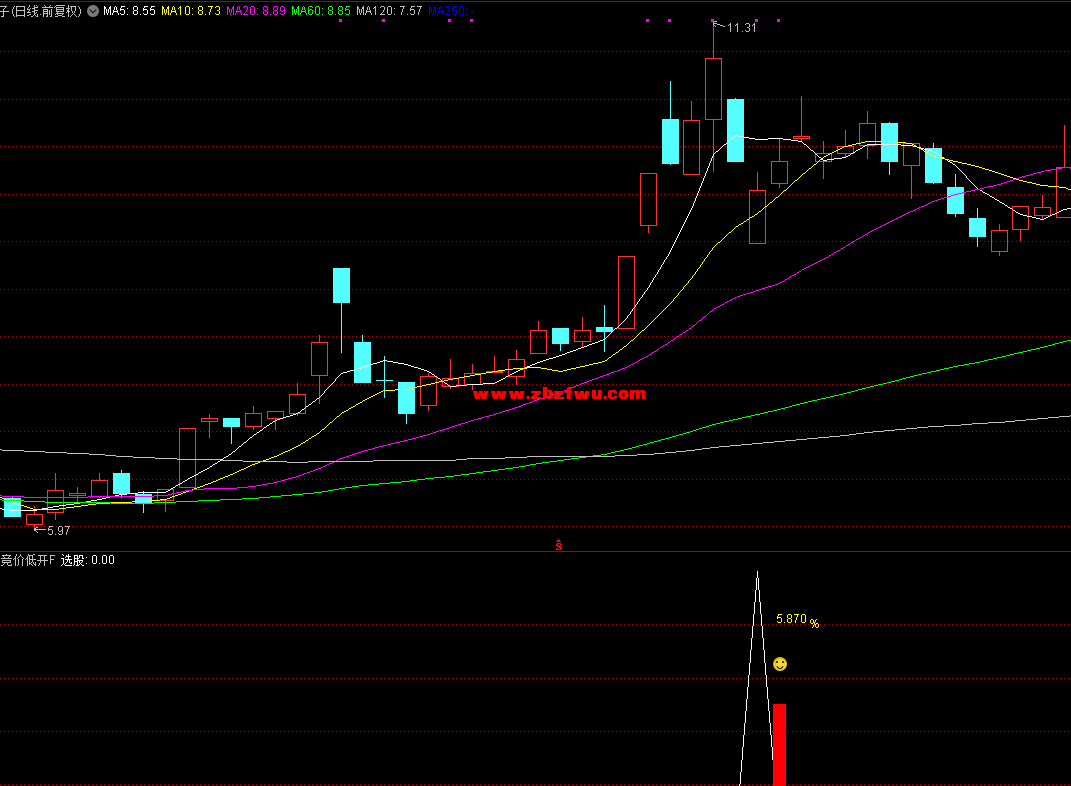
Task: Select the MA120: 7.57 indicator label
Action: [389, 11]
